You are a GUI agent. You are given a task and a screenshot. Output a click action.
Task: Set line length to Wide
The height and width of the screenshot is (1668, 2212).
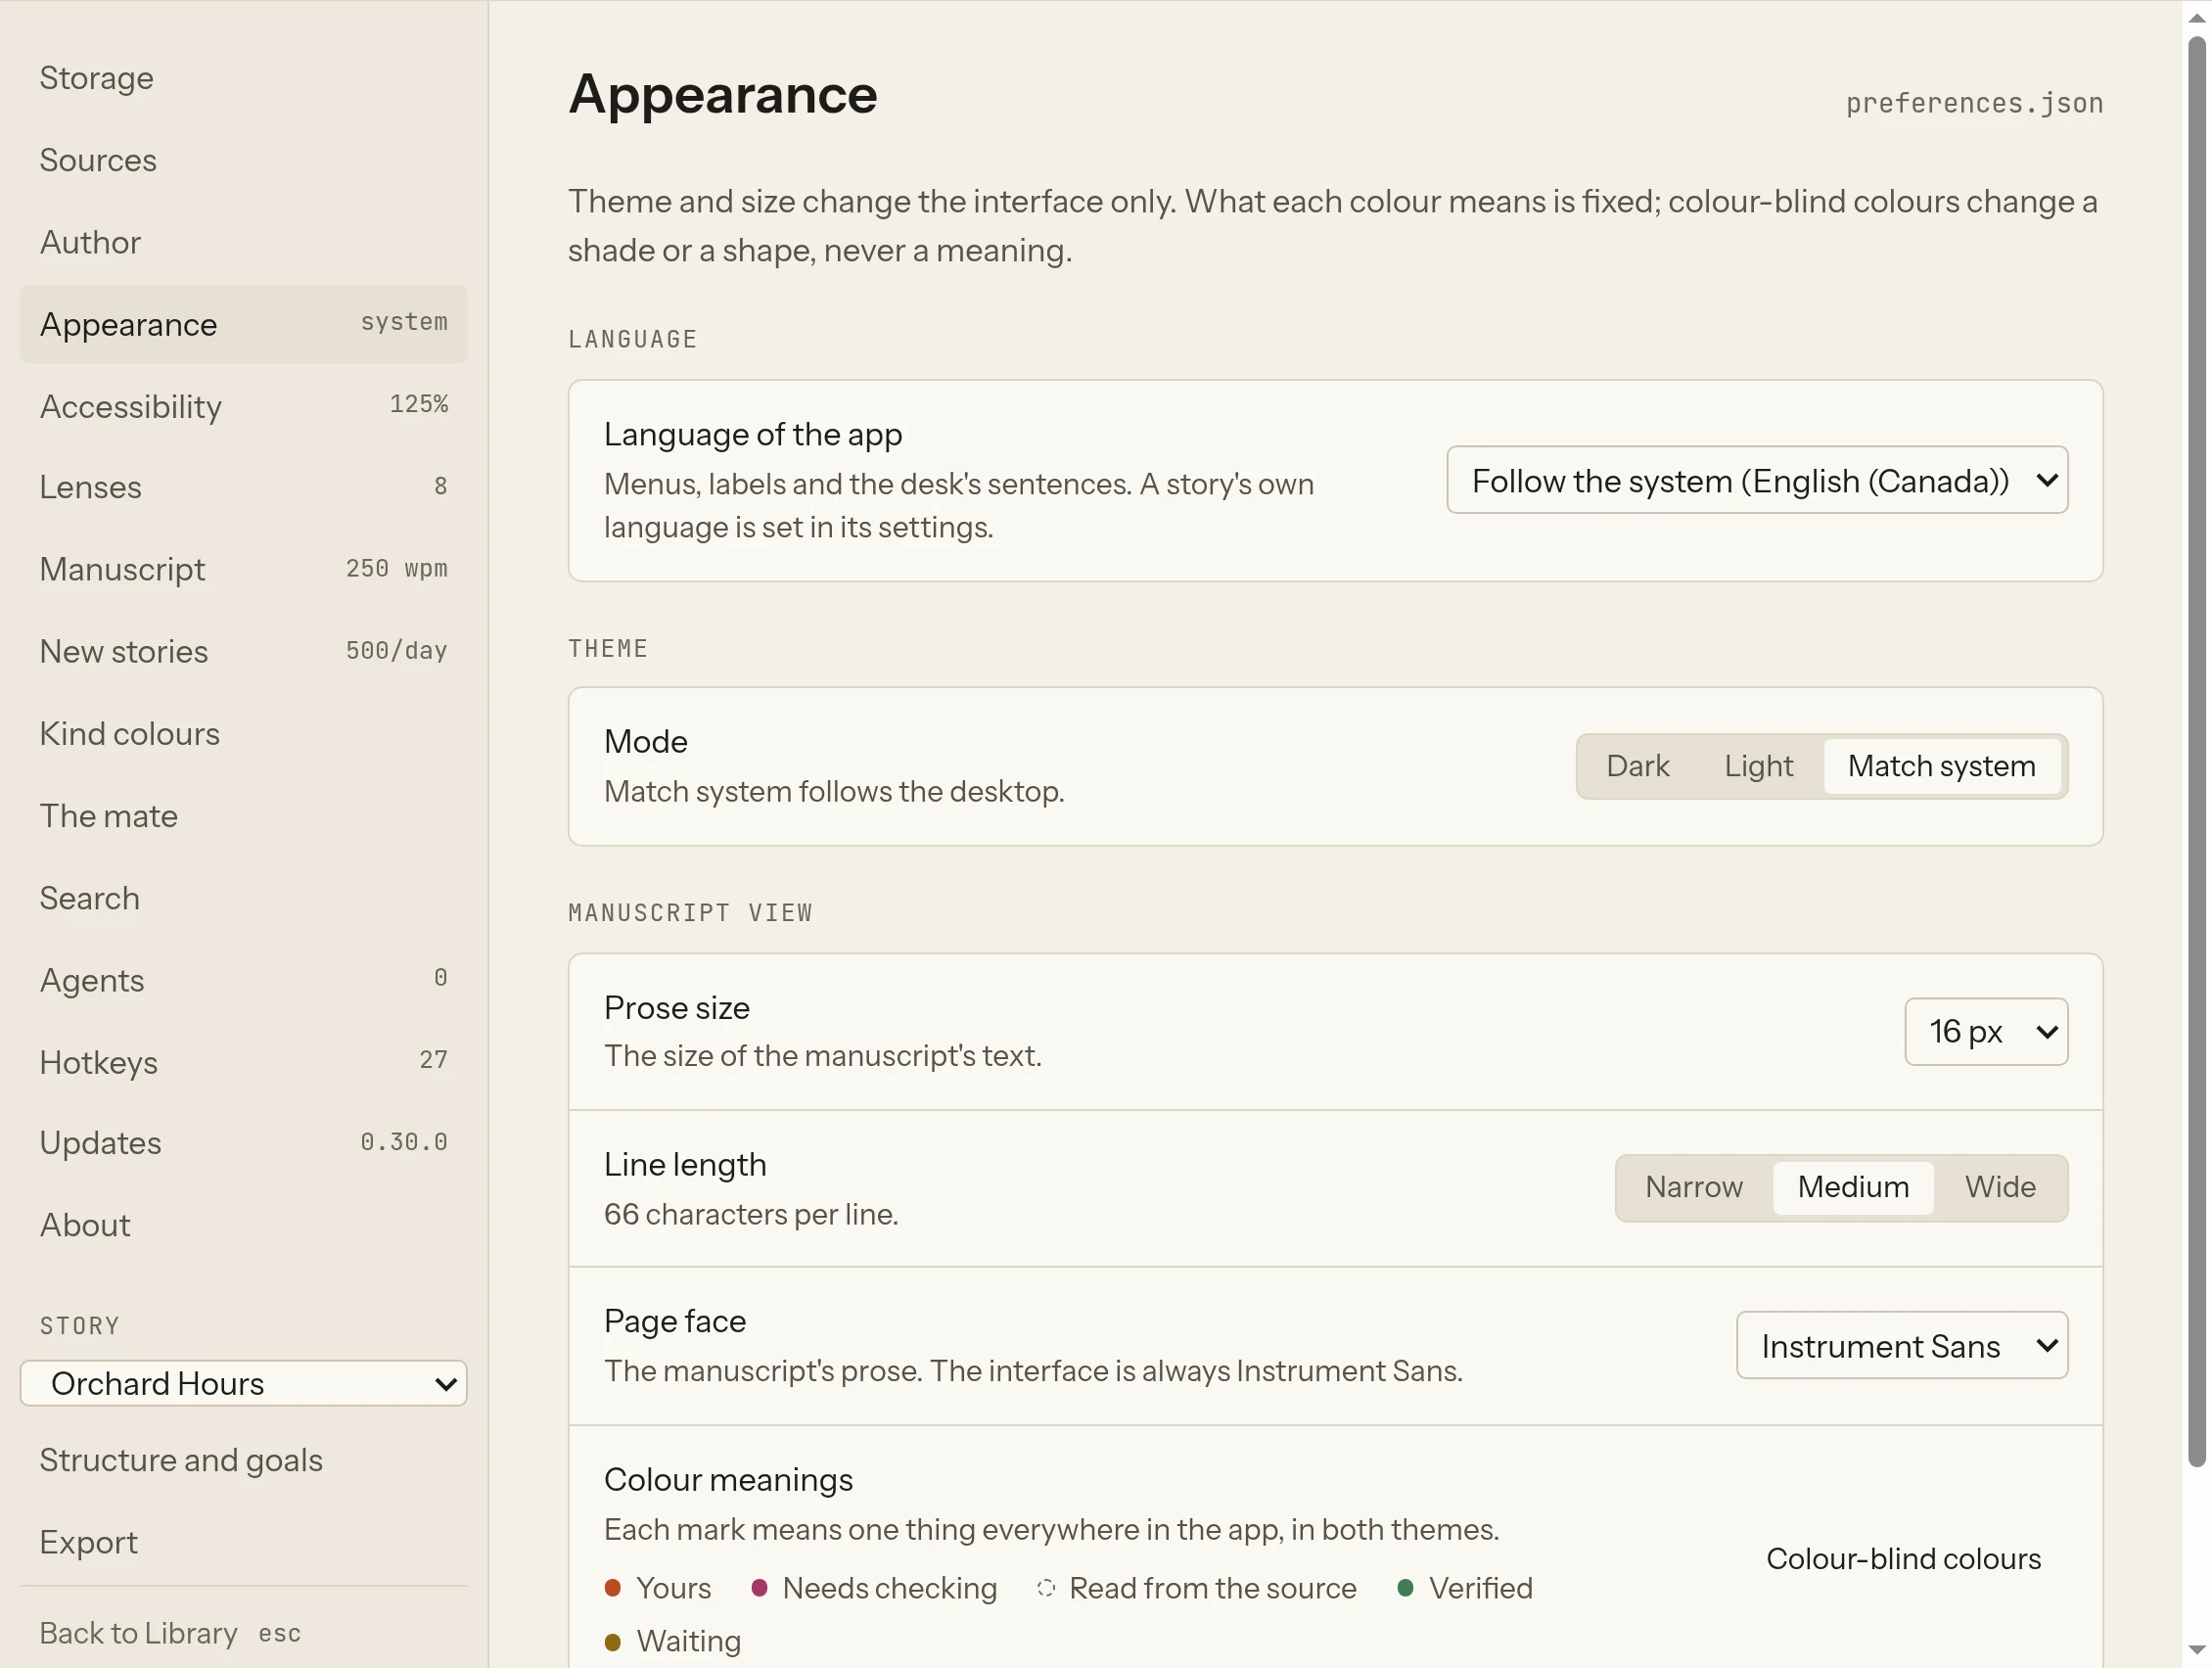2000,1187
